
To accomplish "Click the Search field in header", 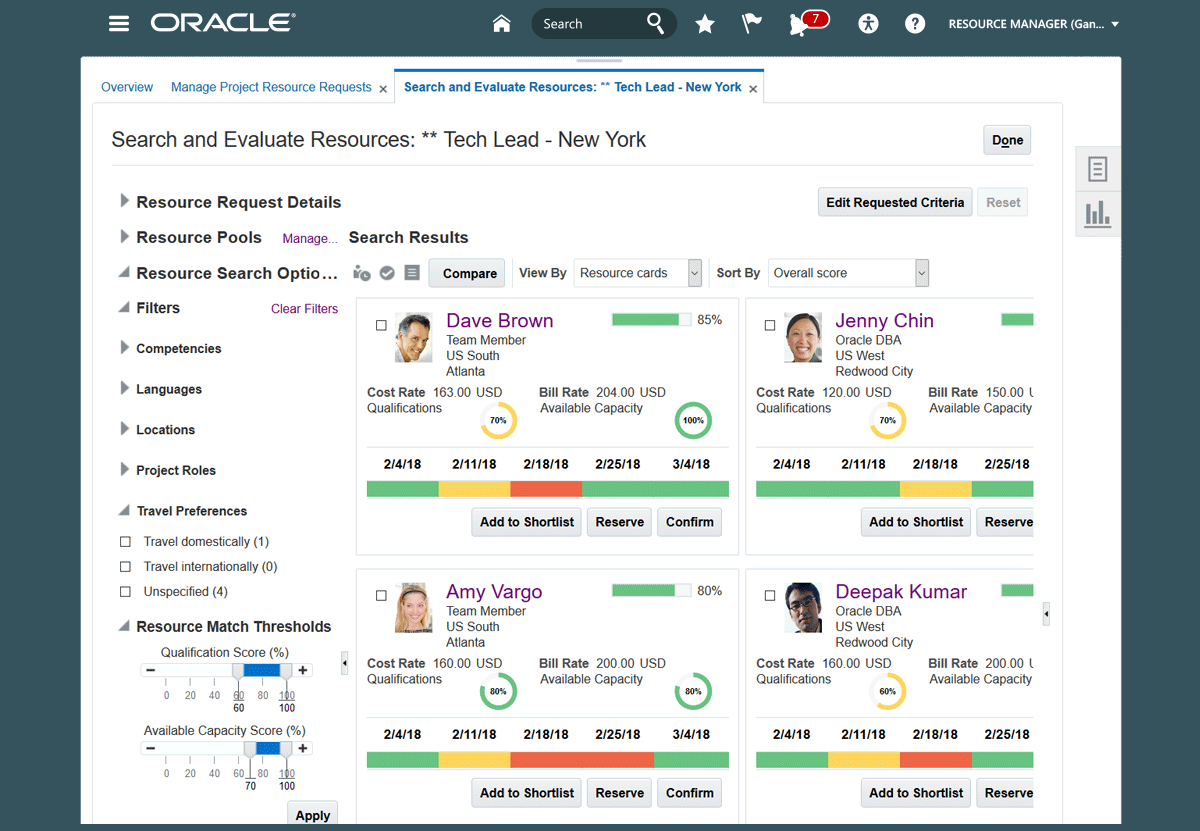I will (x=590, y=24).
